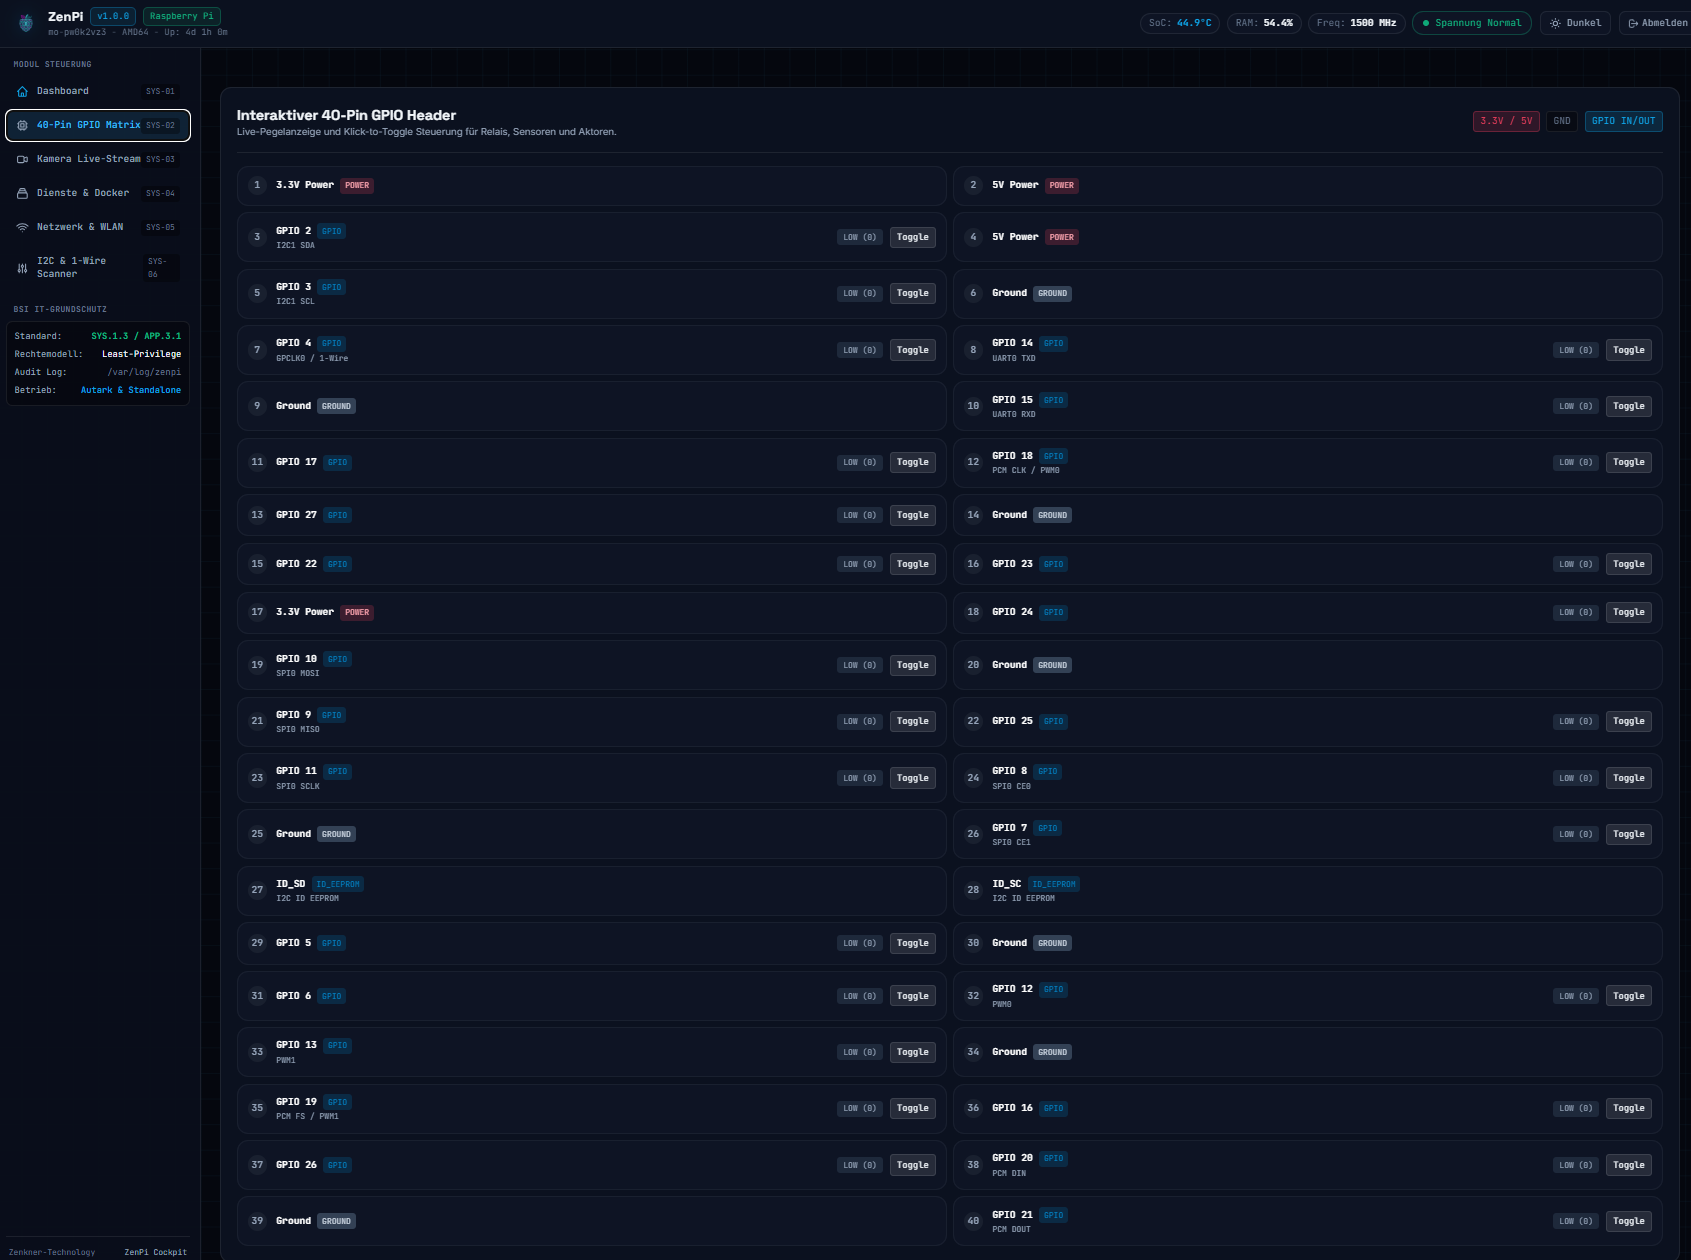1691x1260 pixels.
Task: Click the Netzwerk & WLAN wifi icon
Action: pyautogui.click(x=22, y=227)
